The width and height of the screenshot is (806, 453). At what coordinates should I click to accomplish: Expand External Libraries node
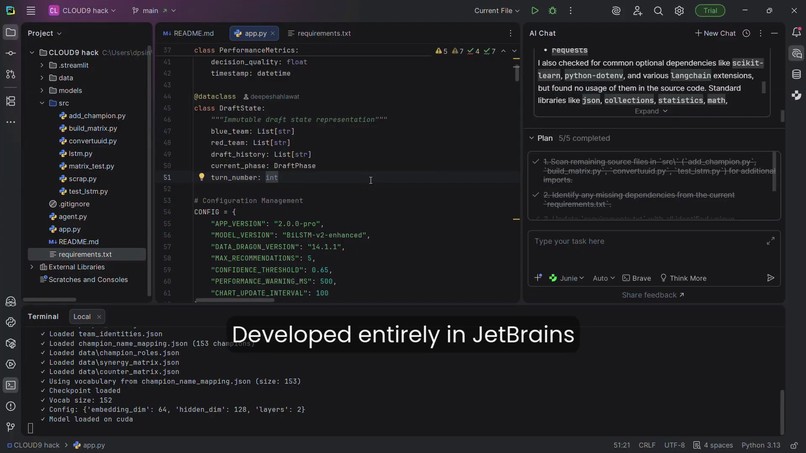(32, 267)
